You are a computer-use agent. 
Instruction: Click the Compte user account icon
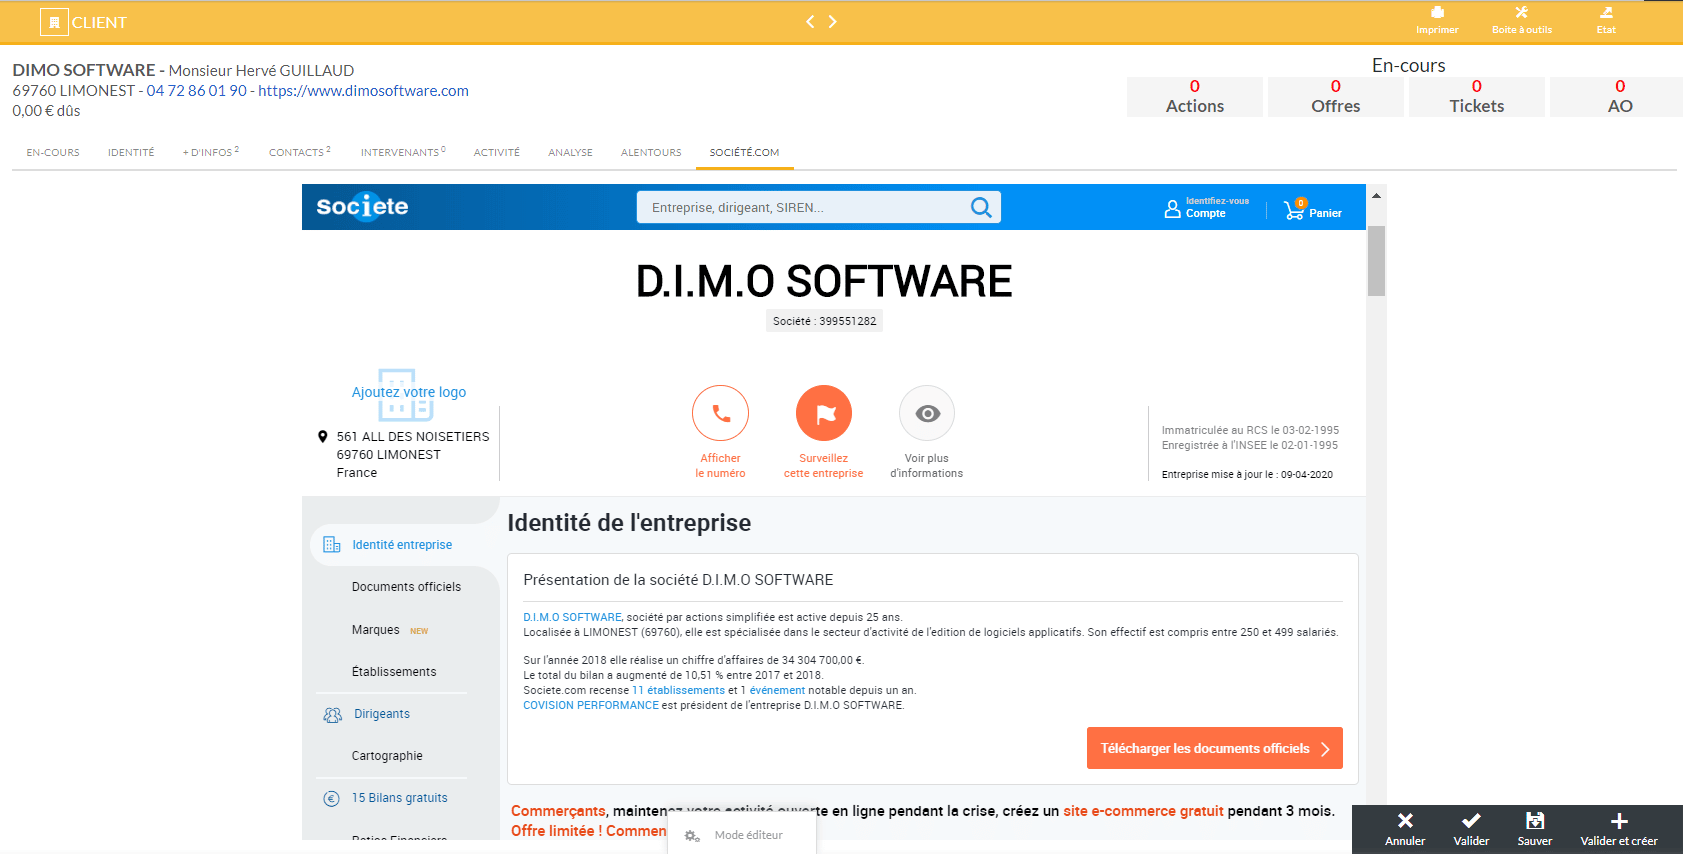(1173, 209)
